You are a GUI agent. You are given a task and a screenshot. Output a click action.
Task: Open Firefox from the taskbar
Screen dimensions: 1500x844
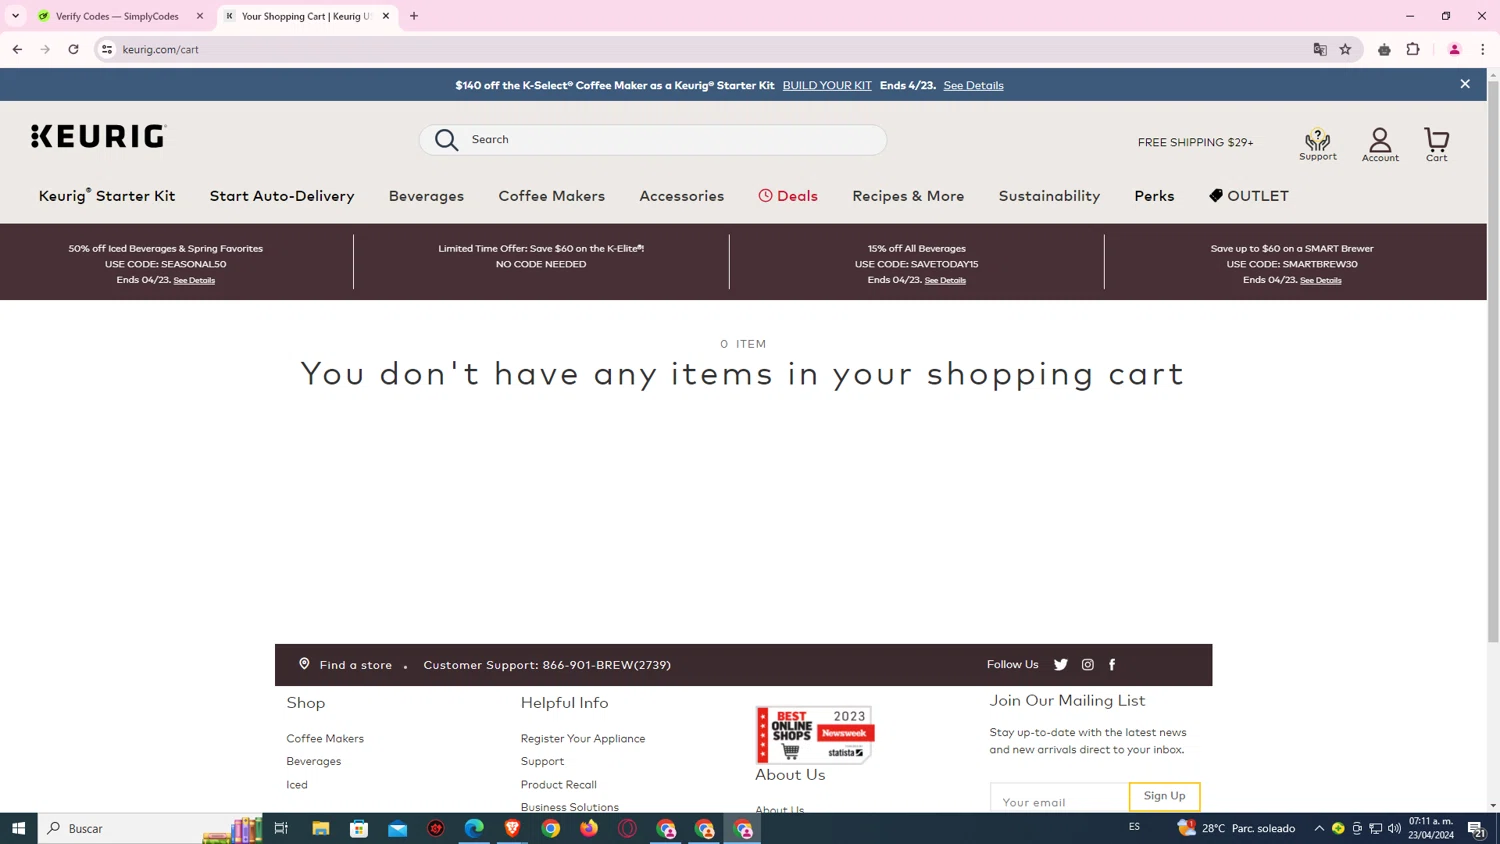pyautogui.click(x=589, y=828)
